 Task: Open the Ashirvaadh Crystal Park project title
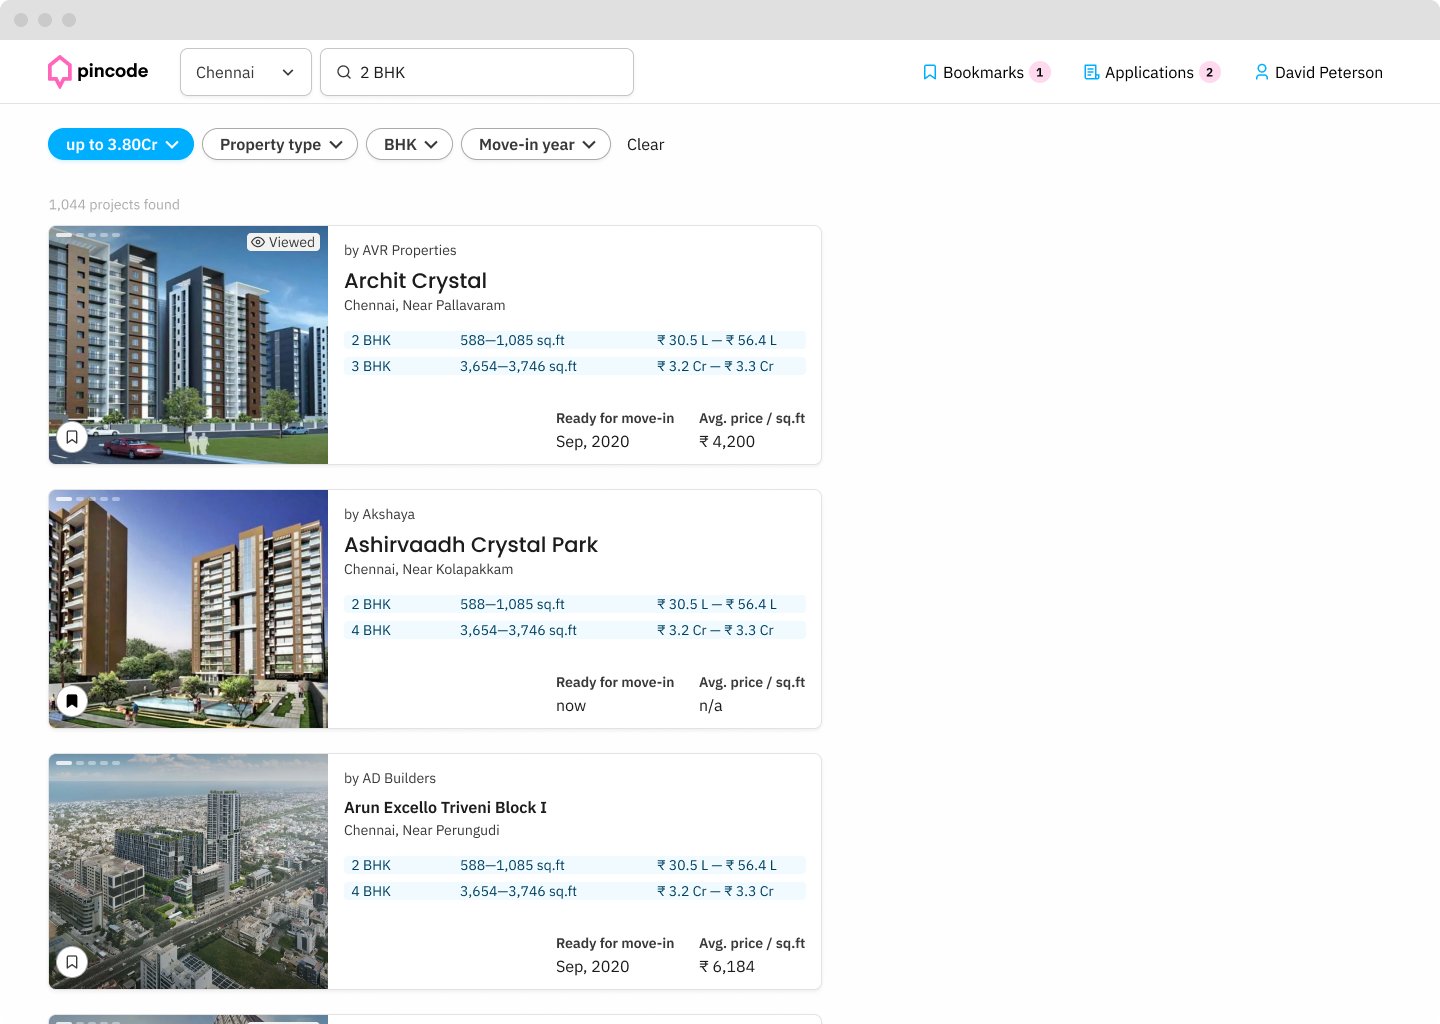pyautogui.click(x=471, y=545)
